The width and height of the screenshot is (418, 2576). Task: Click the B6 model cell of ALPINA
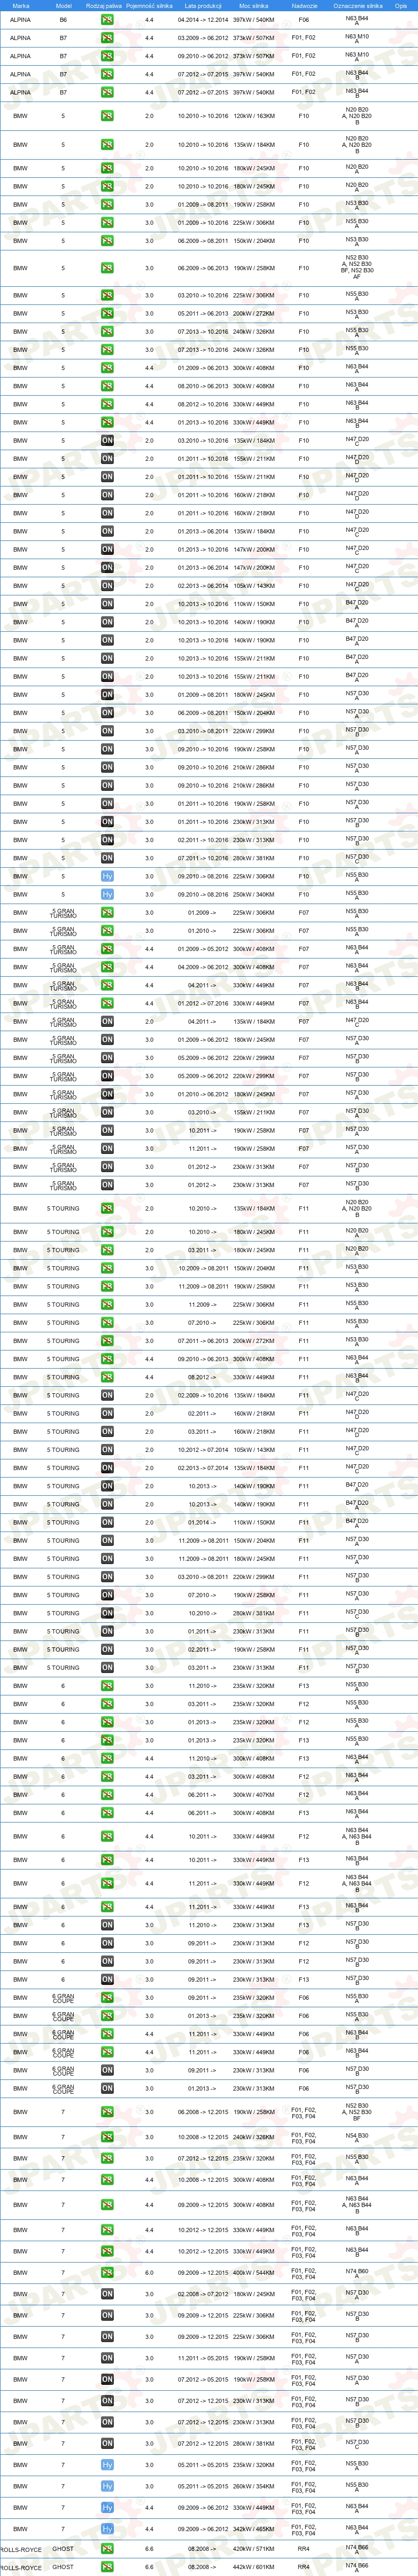tap(63, 20)
